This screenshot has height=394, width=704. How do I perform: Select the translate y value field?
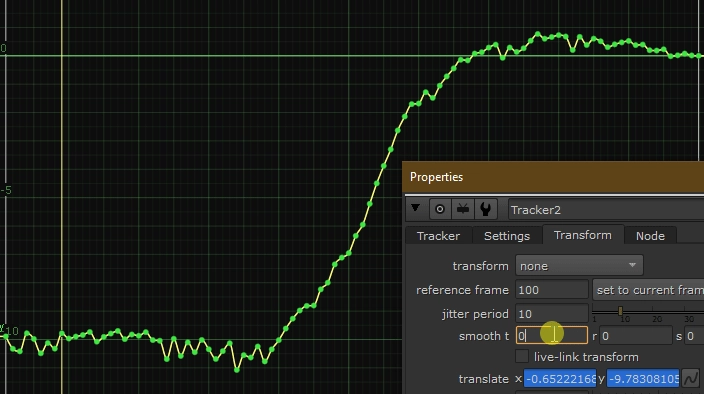643,379
